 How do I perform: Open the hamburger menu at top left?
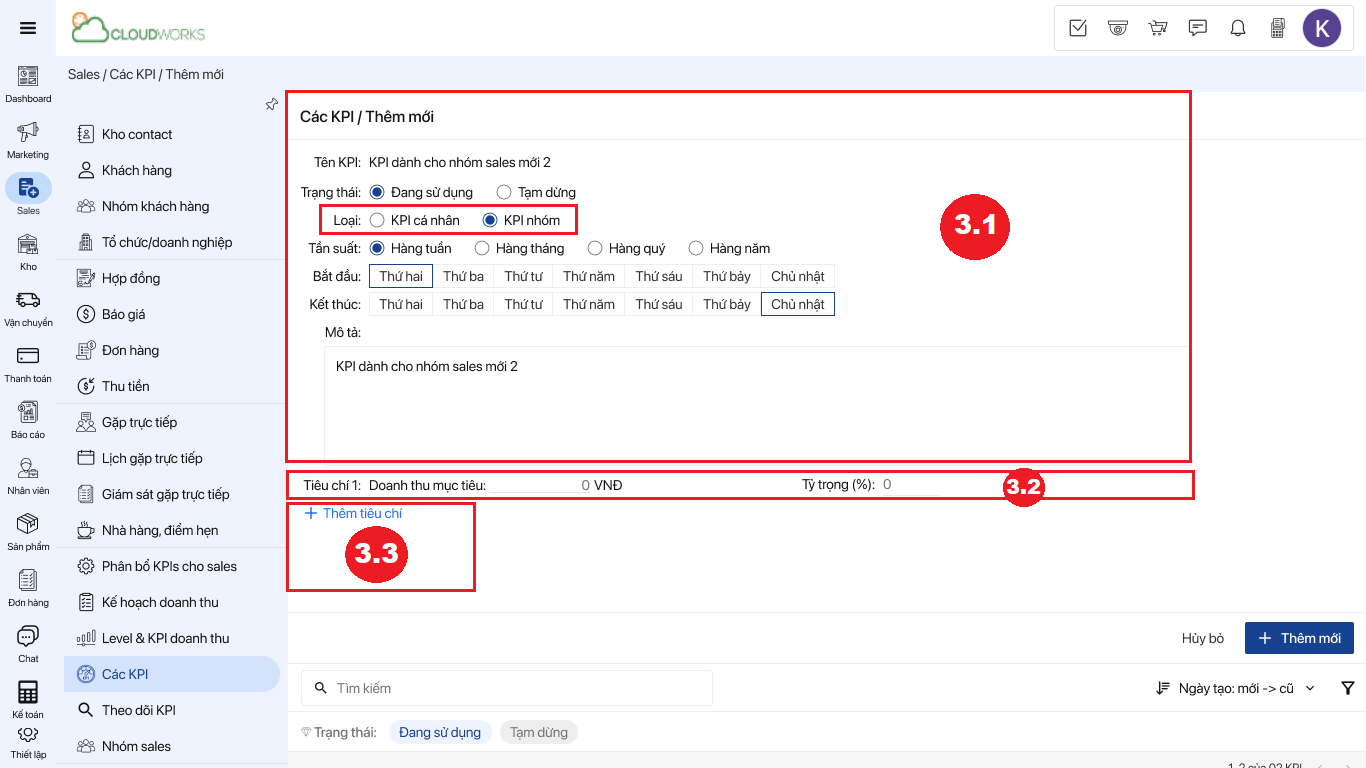click(28, 28)
